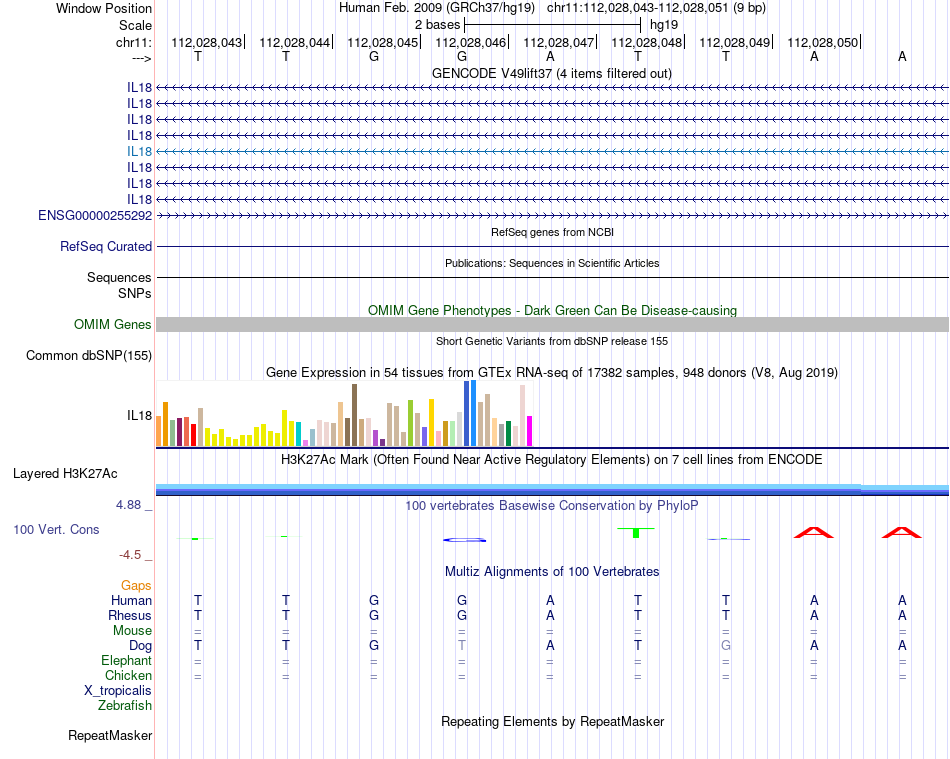950x759 pixels.
Task: Open the Layered H3K27Ac track label
Action: click(x=65, y=474)
